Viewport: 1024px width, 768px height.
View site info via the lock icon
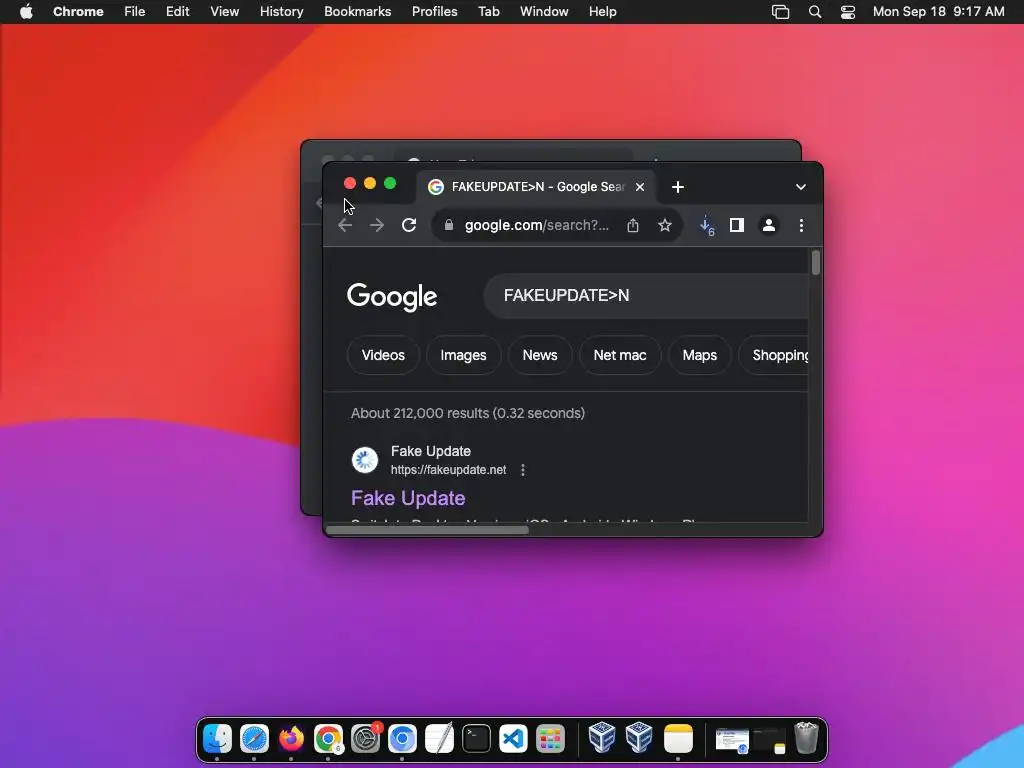click(x=449, y=225)
